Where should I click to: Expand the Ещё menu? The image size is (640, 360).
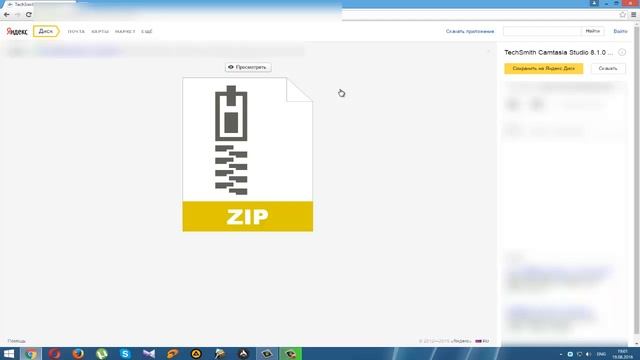(147, 31)
